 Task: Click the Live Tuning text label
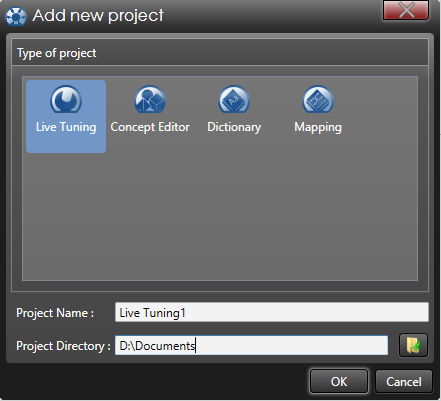[x=66, y=127]
